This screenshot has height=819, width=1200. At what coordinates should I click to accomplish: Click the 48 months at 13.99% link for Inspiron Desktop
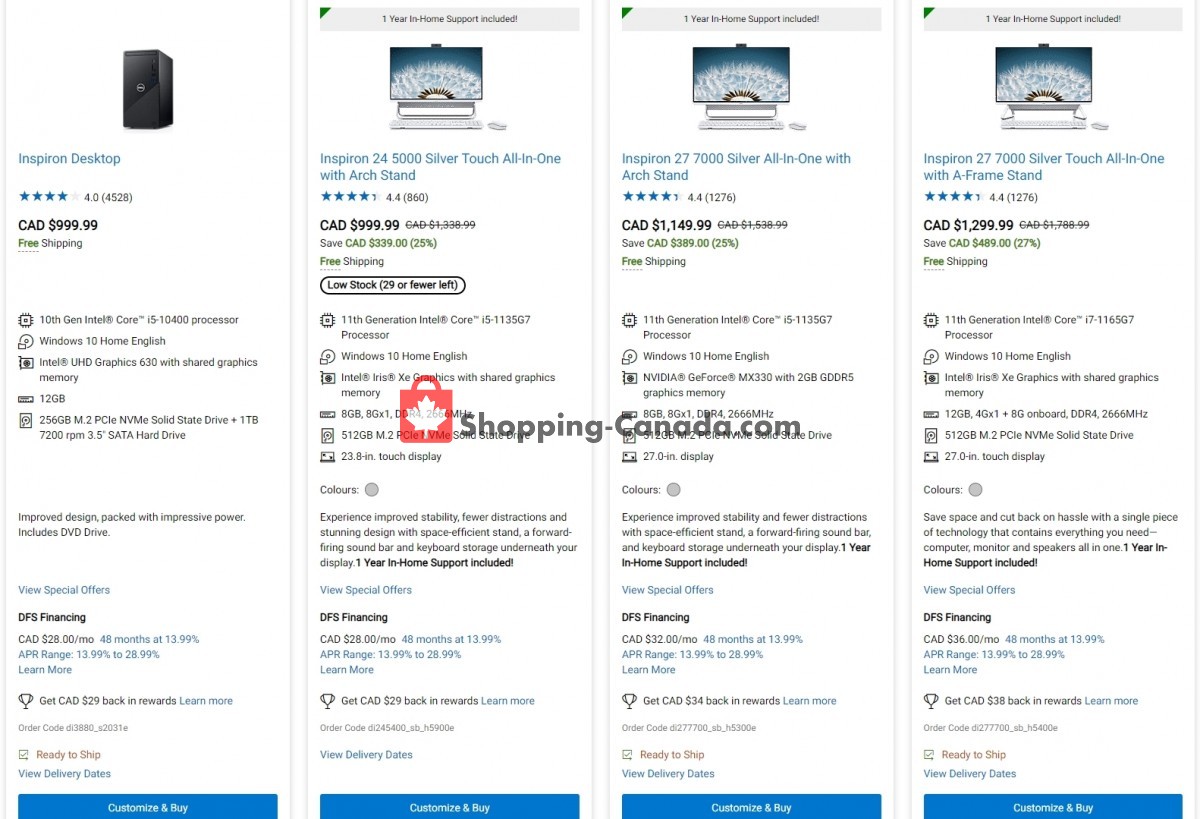pyautogui.click(x=149, y=639)
